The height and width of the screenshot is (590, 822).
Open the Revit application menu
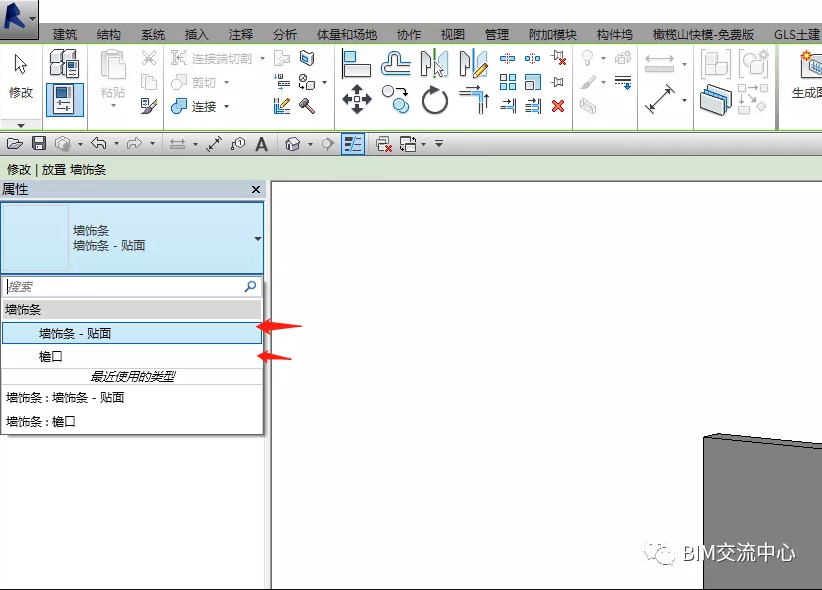19,20
